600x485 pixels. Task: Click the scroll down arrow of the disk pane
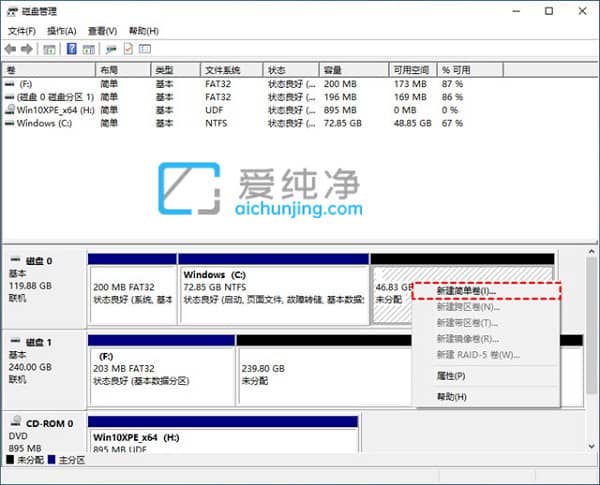point(592,446)
